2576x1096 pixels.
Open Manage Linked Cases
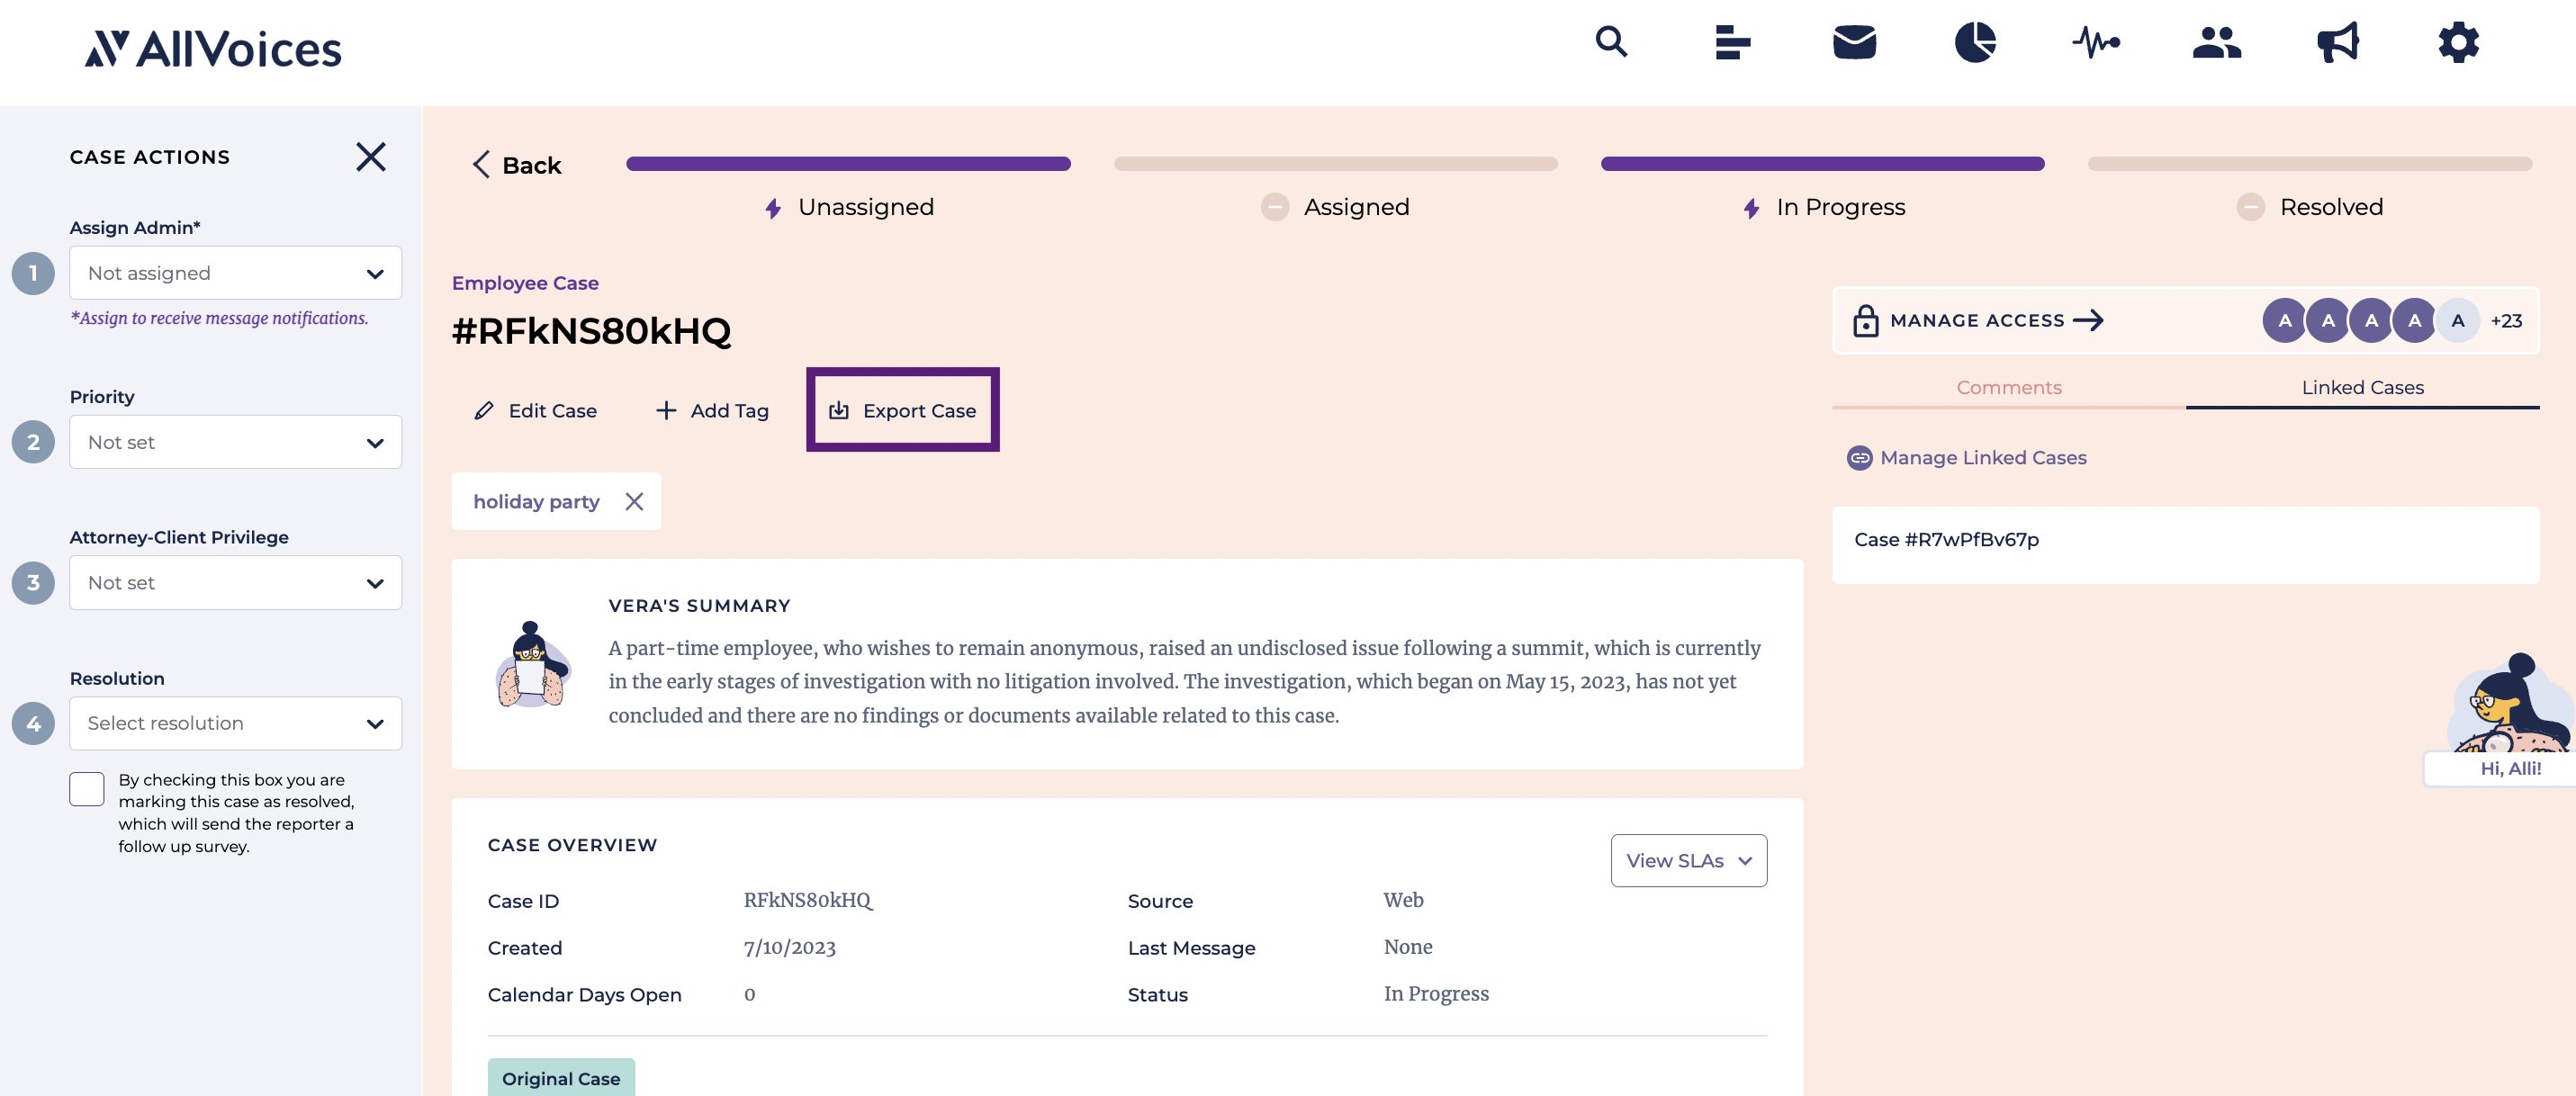click(1983, 457)
